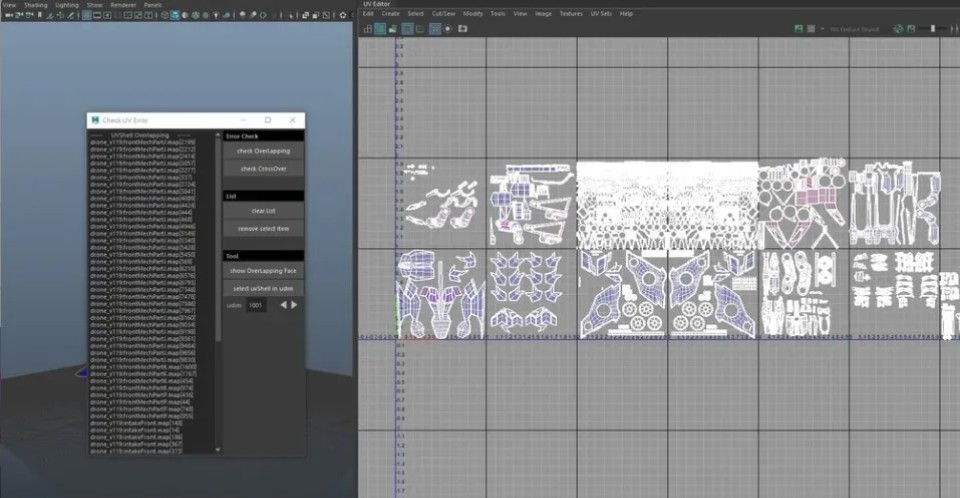Enable wireframe display in the viewport toolbar
The width and height of the screenshot is (960, 498).
tap(162, 16)
